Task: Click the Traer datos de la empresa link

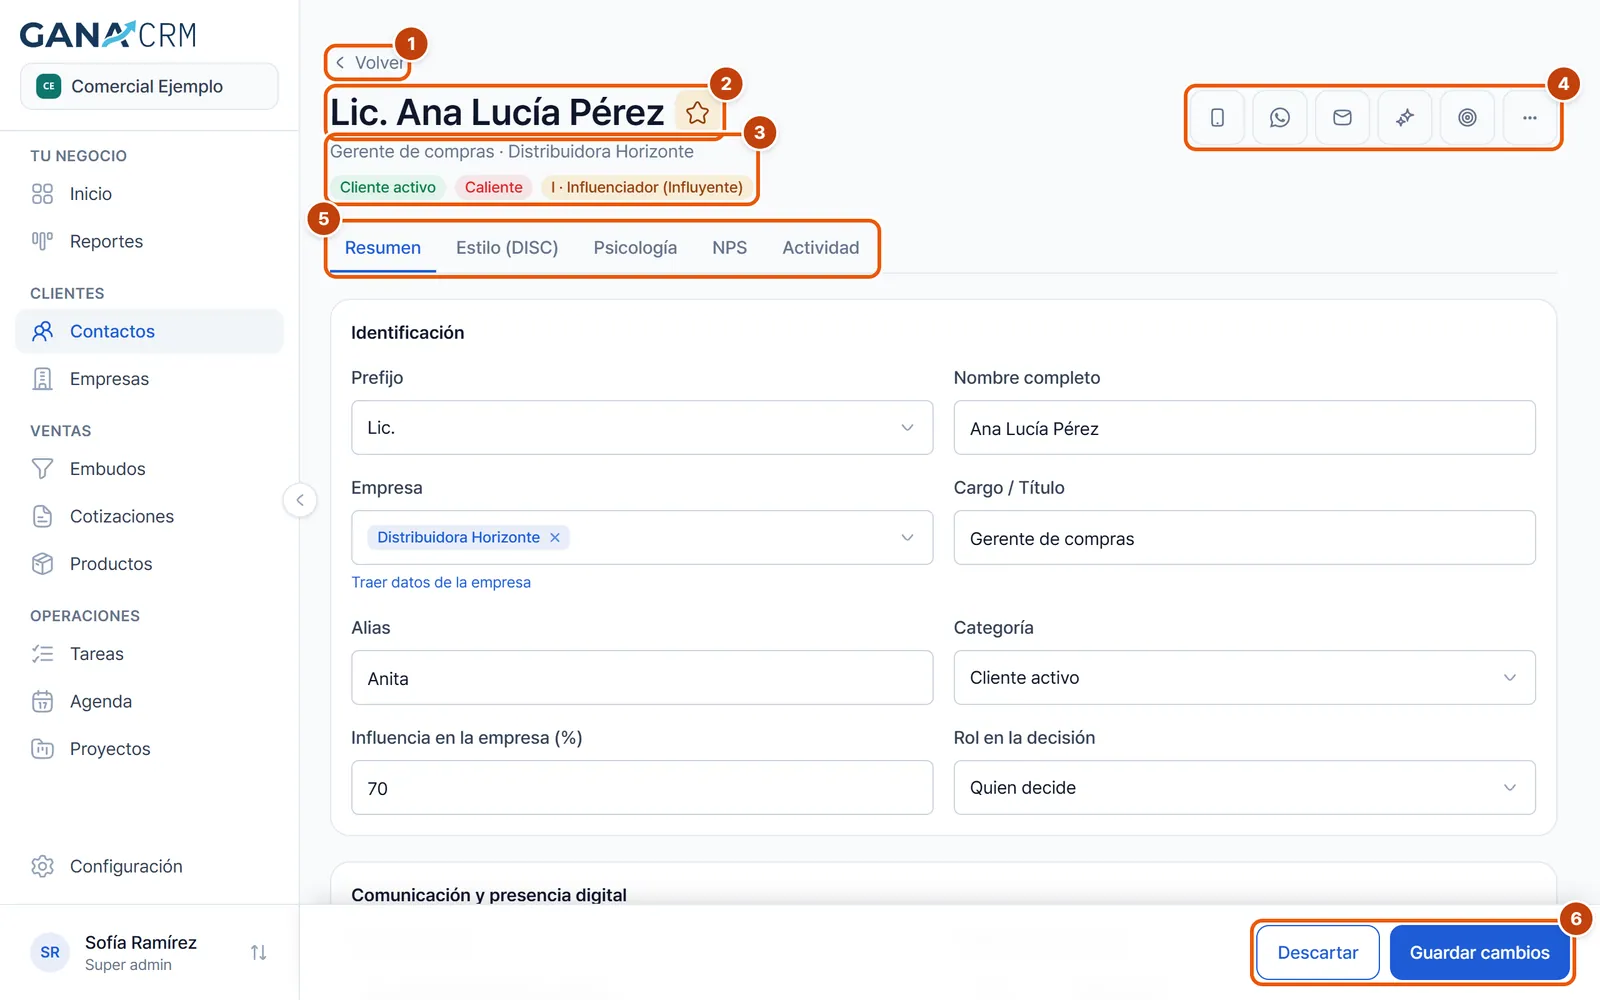Action: point(441,582)
